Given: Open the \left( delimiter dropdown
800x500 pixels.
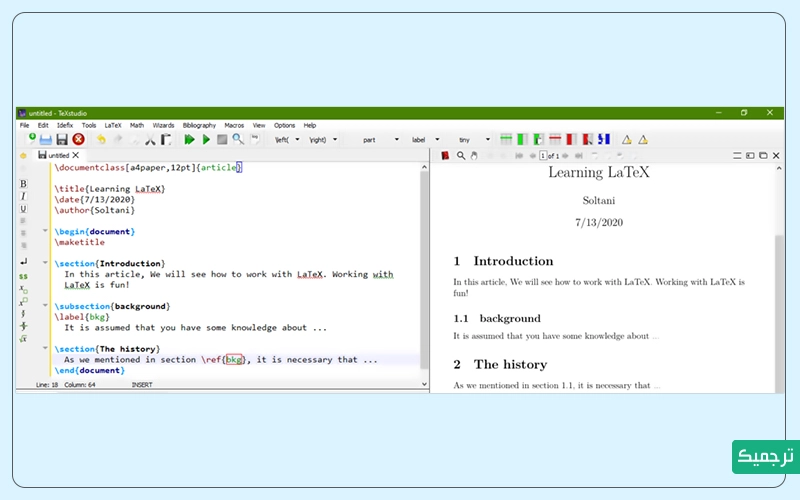Looking at the screenshot, I should [297, 140].
